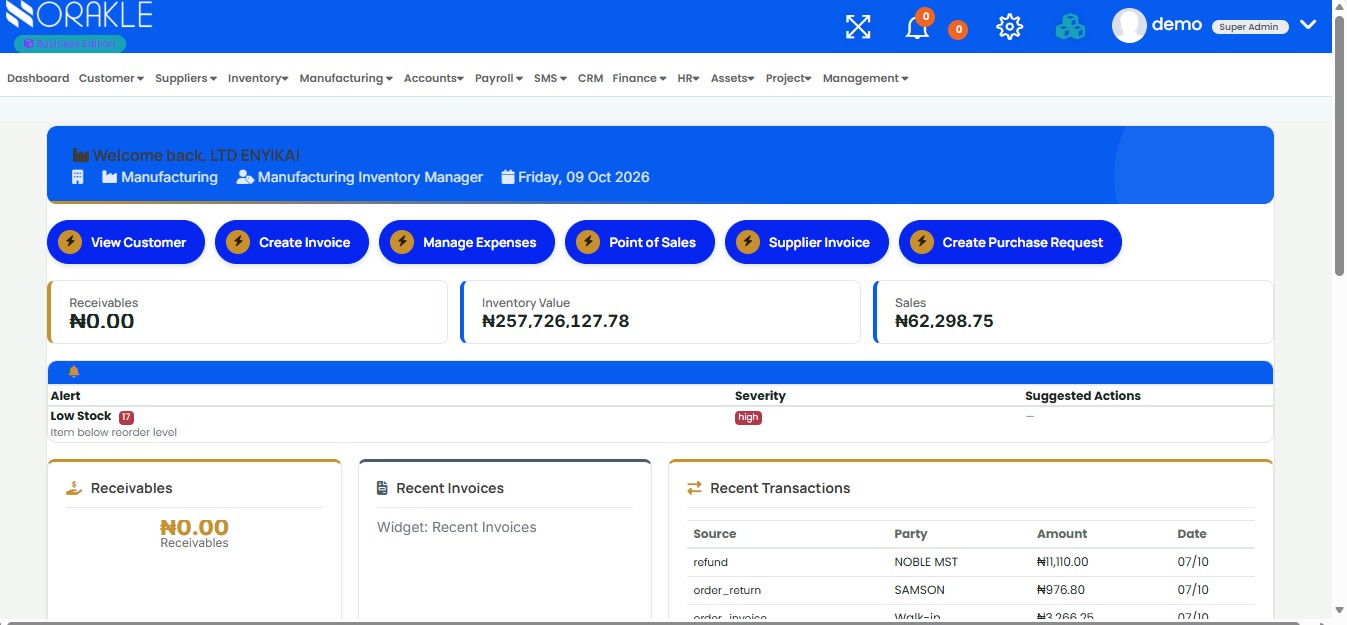Screen dimensions: 1347x625
Task: Open the HR dropdown menu
Action: (x=688, y=78)
